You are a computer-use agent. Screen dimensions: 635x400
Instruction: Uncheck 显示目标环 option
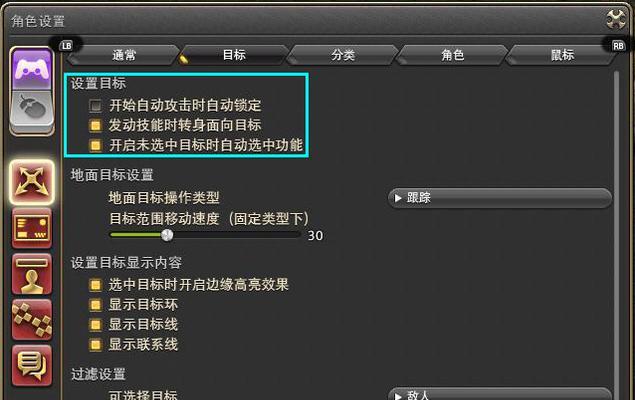[x=96, y=305]
